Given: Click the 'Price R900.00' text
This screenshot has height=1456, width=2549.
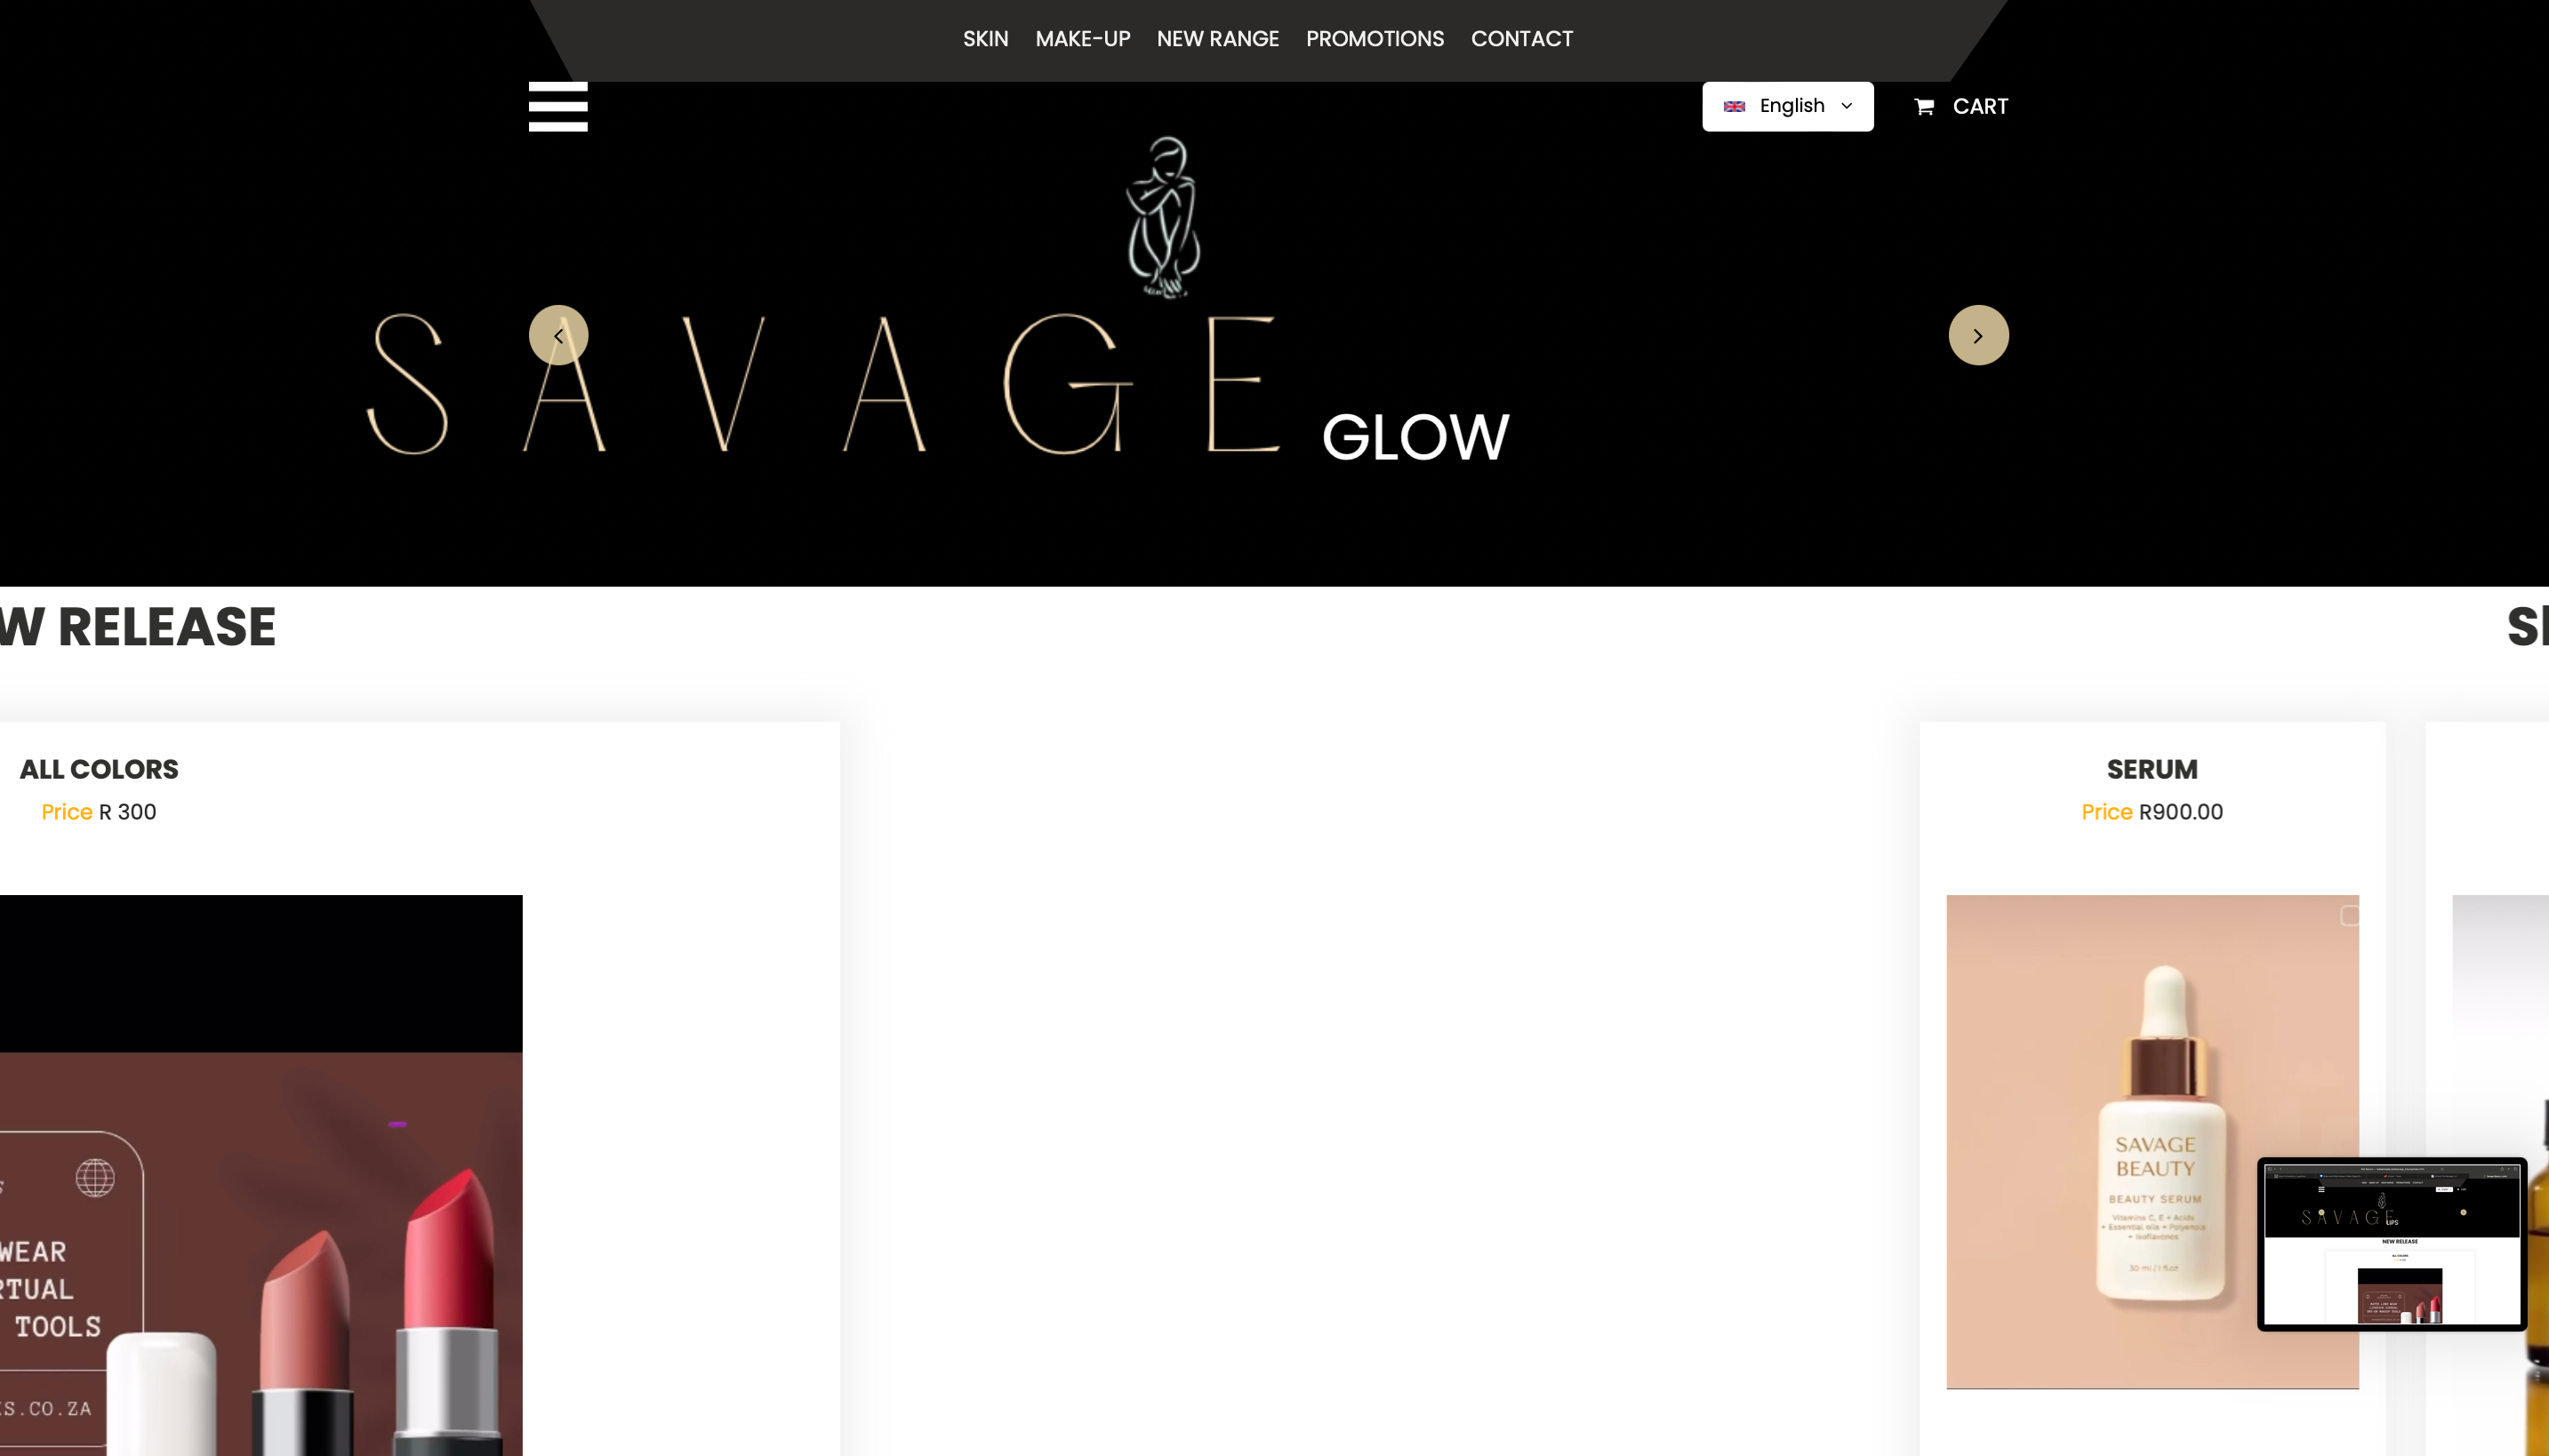Looking at the screenshot, I should click(x=2151, y=812).
